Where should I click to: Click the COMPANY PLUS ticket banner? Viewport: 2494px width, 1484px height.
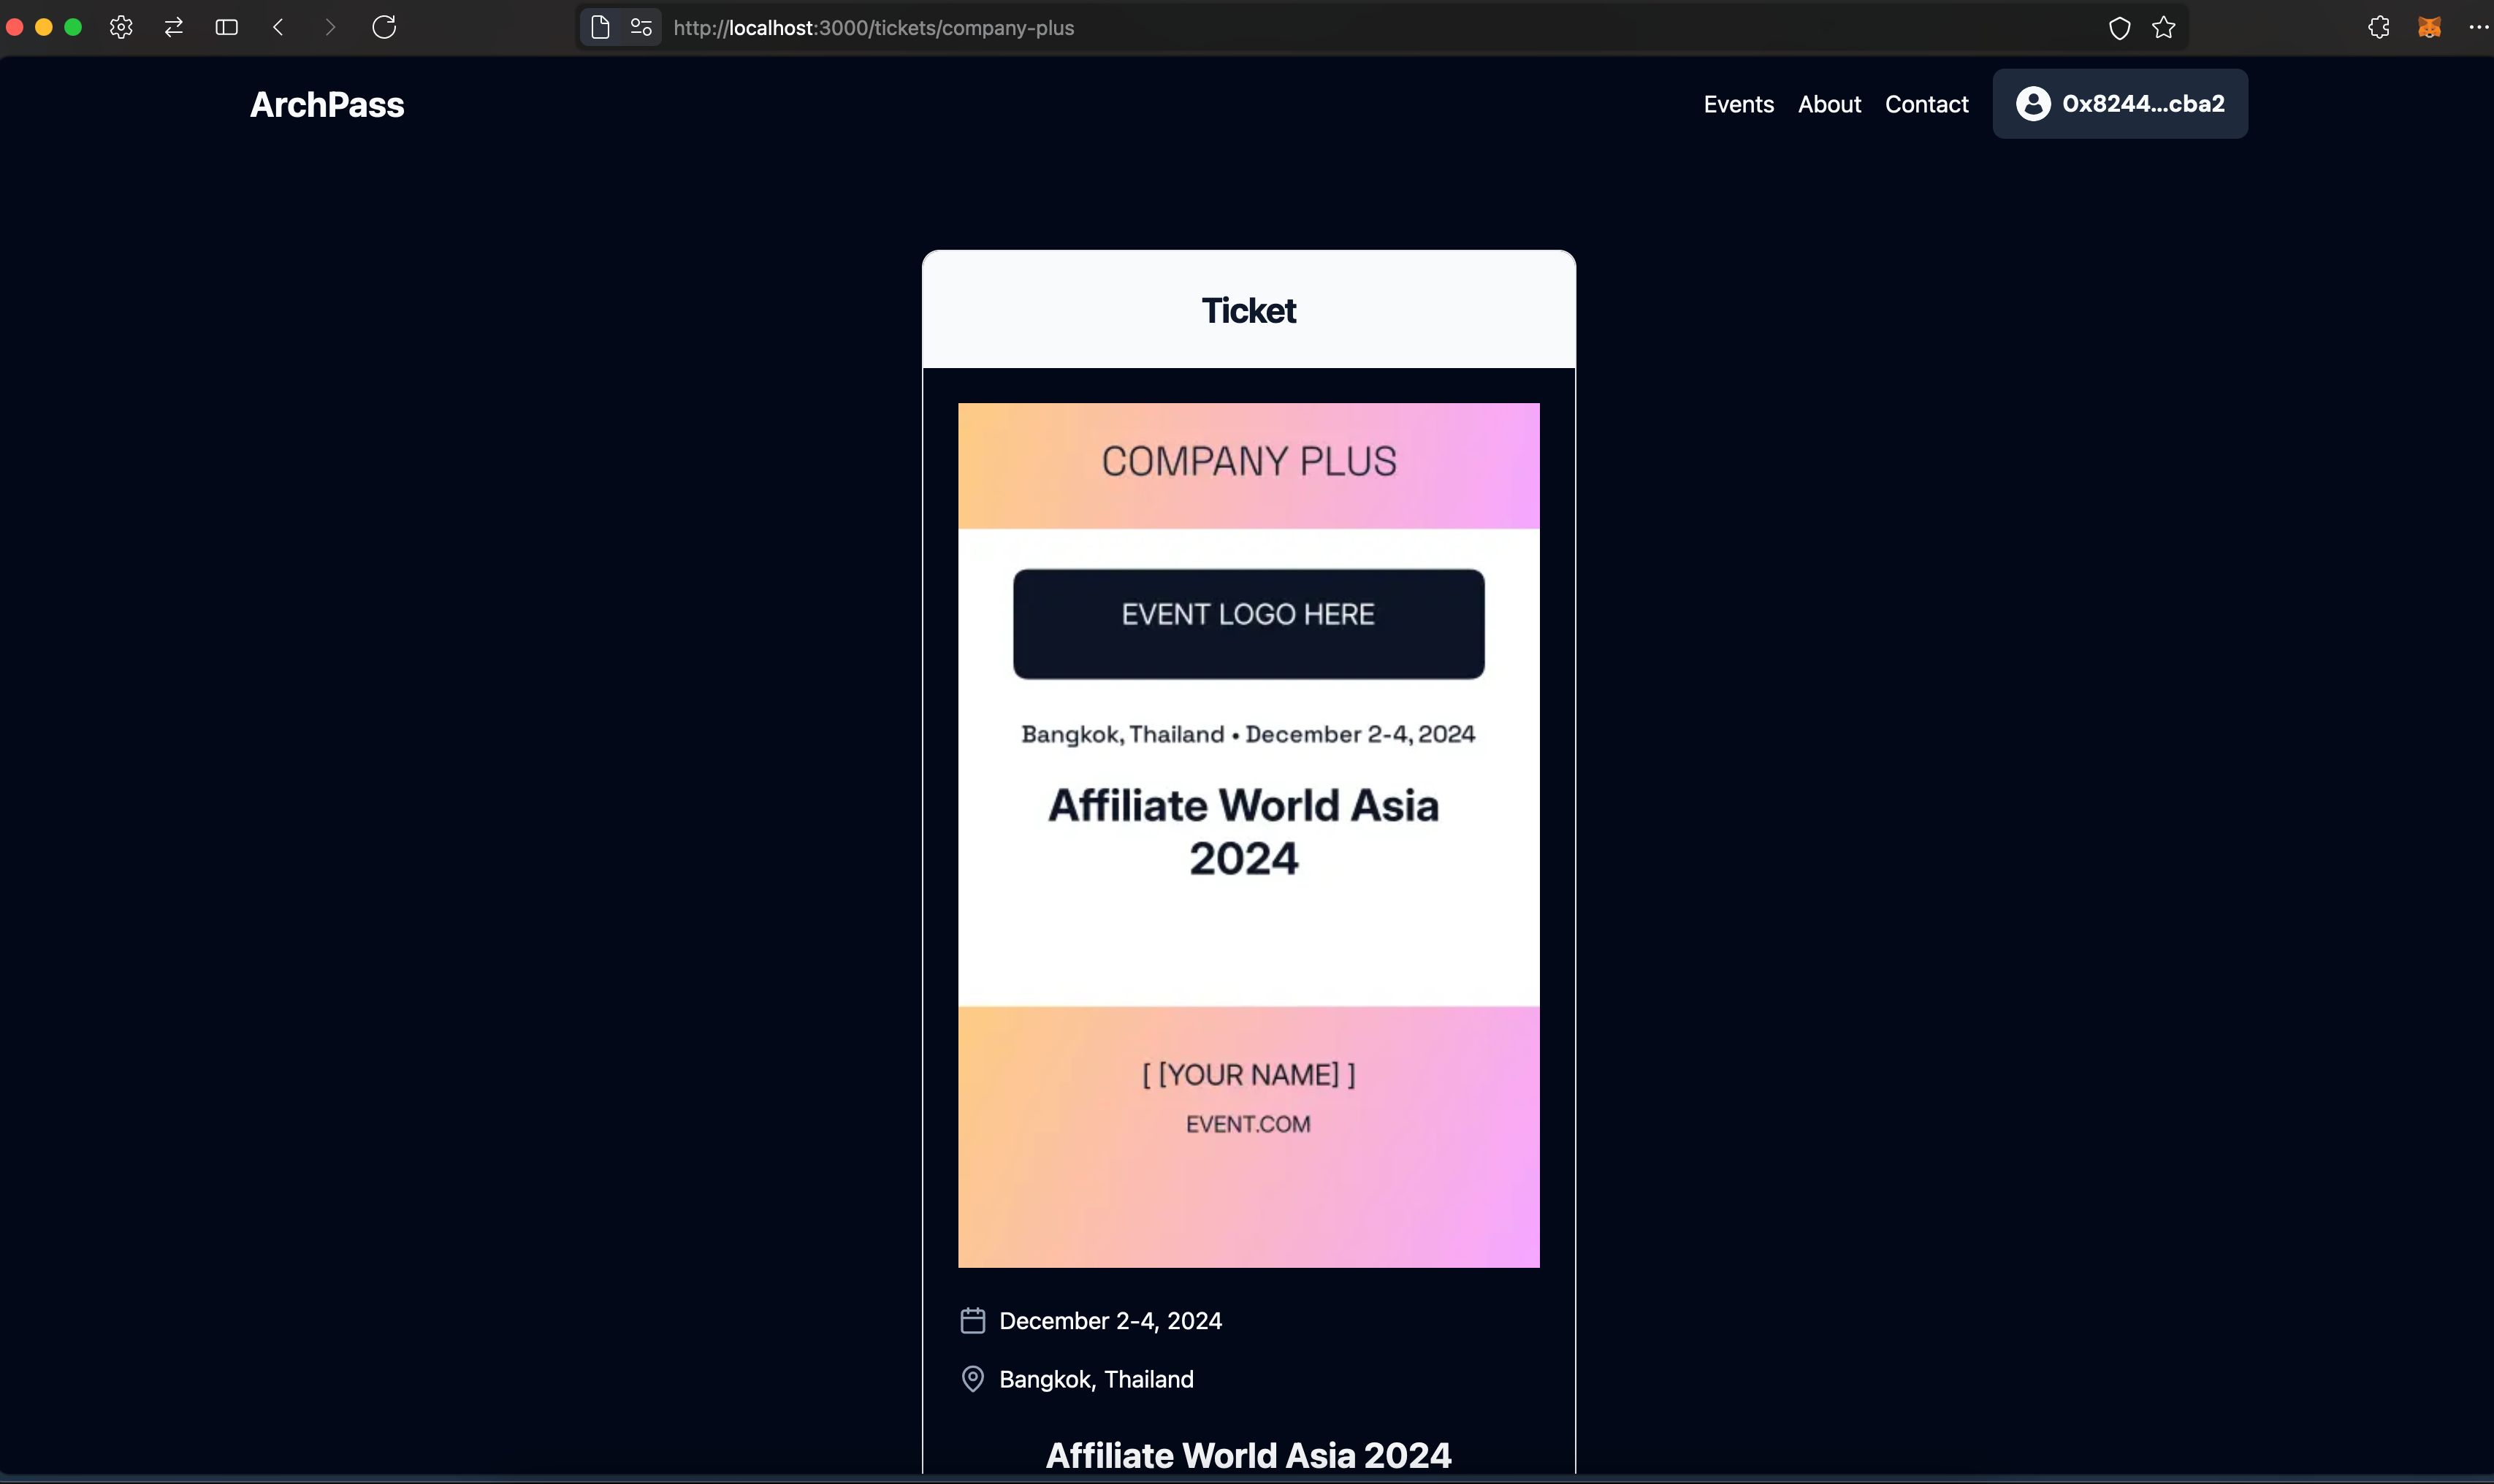pos(1248,465)
